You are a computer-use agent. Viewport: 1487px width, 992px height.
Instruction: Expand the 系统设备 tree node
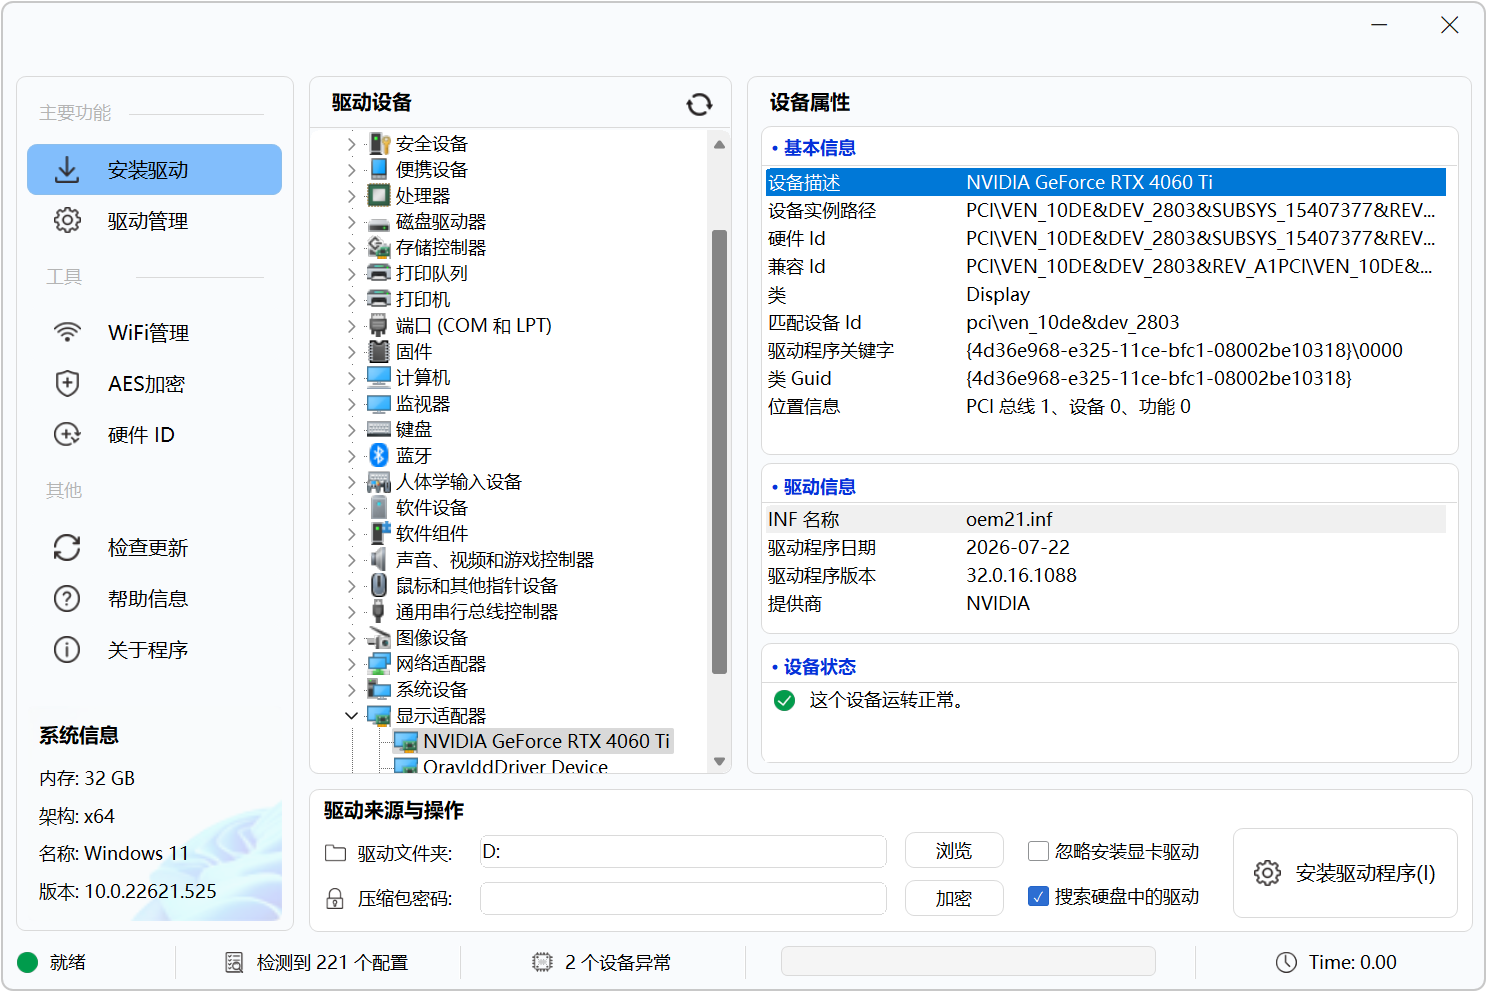pos(351,690)
